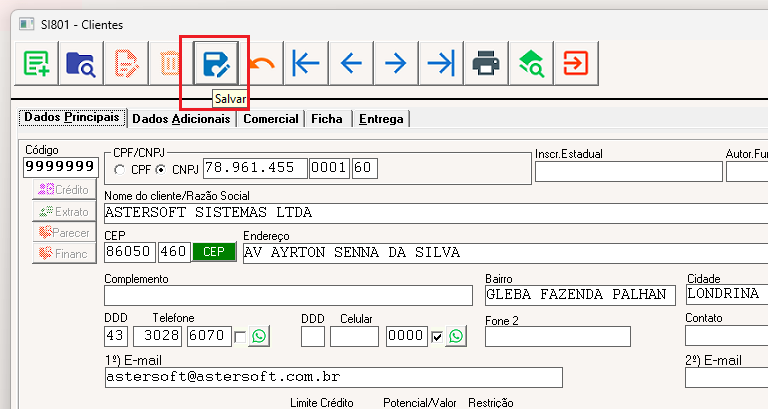This screenshot has height=409, width=768.
Task: Click the CNPJ branch field 0001
Action: point(329,168)
